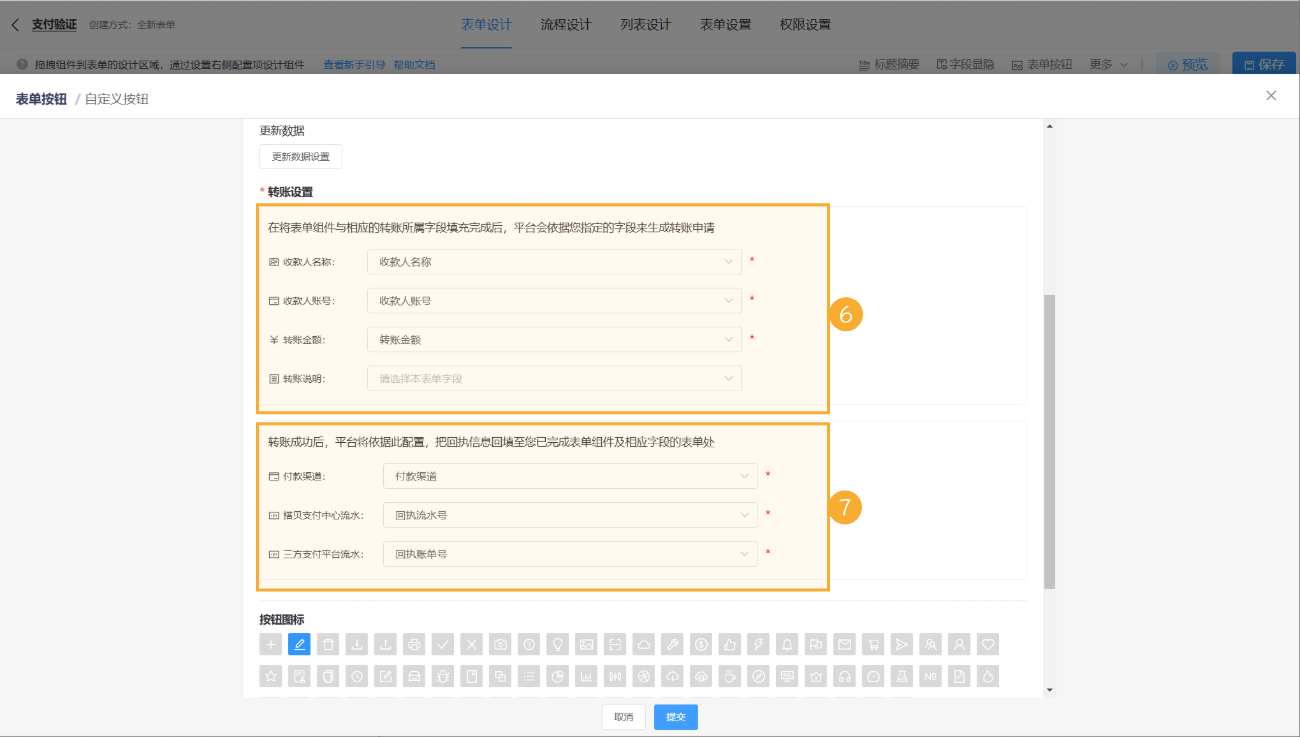Screen dimensions: 1300x737
Task: Choose the camera button icon
Action: [500, 644]
